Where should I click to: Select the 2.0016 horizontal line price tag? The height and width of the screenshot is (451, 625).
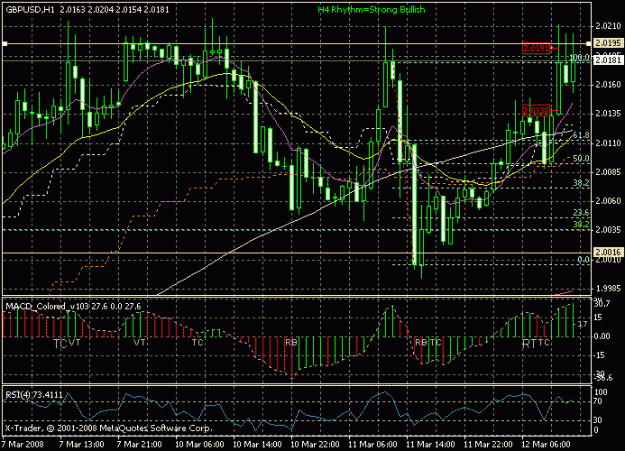coord(608,252)
